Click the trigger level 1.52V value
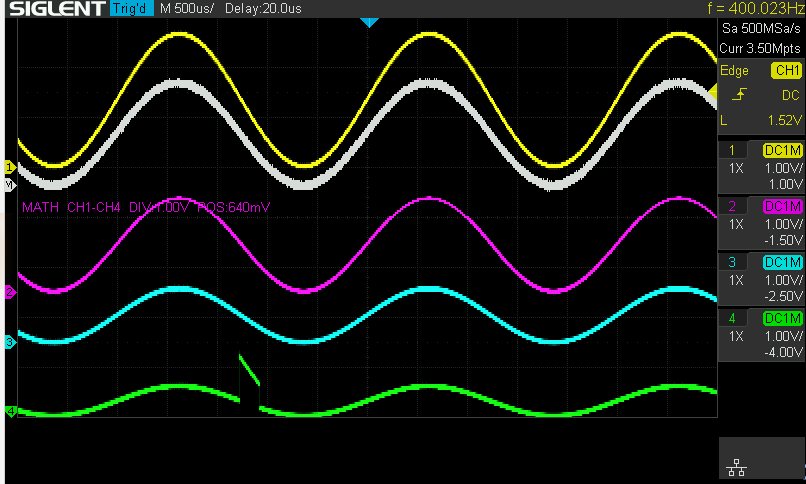Image resolution: width=806 pixels, height=484 pixels. tap(784, 120)
